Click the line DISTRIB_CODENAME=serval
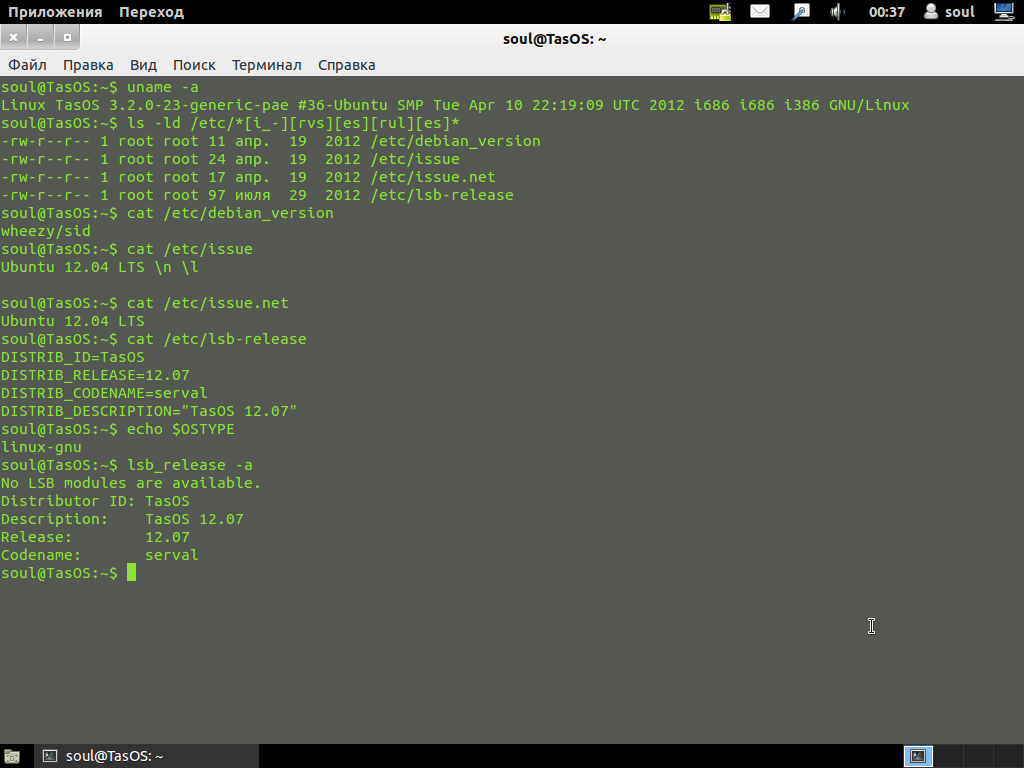The image size is (1024, 768). (x=104, y=393)
